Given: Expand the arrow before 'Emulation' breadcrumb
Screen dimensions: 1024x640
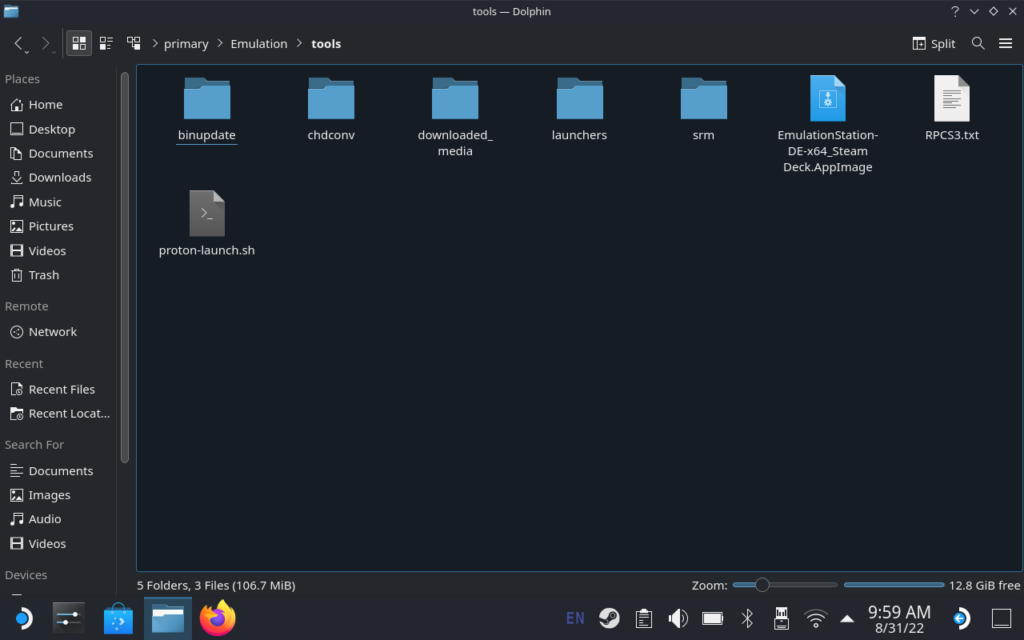Looking at the screenshot, I should (x=220, y=43).
